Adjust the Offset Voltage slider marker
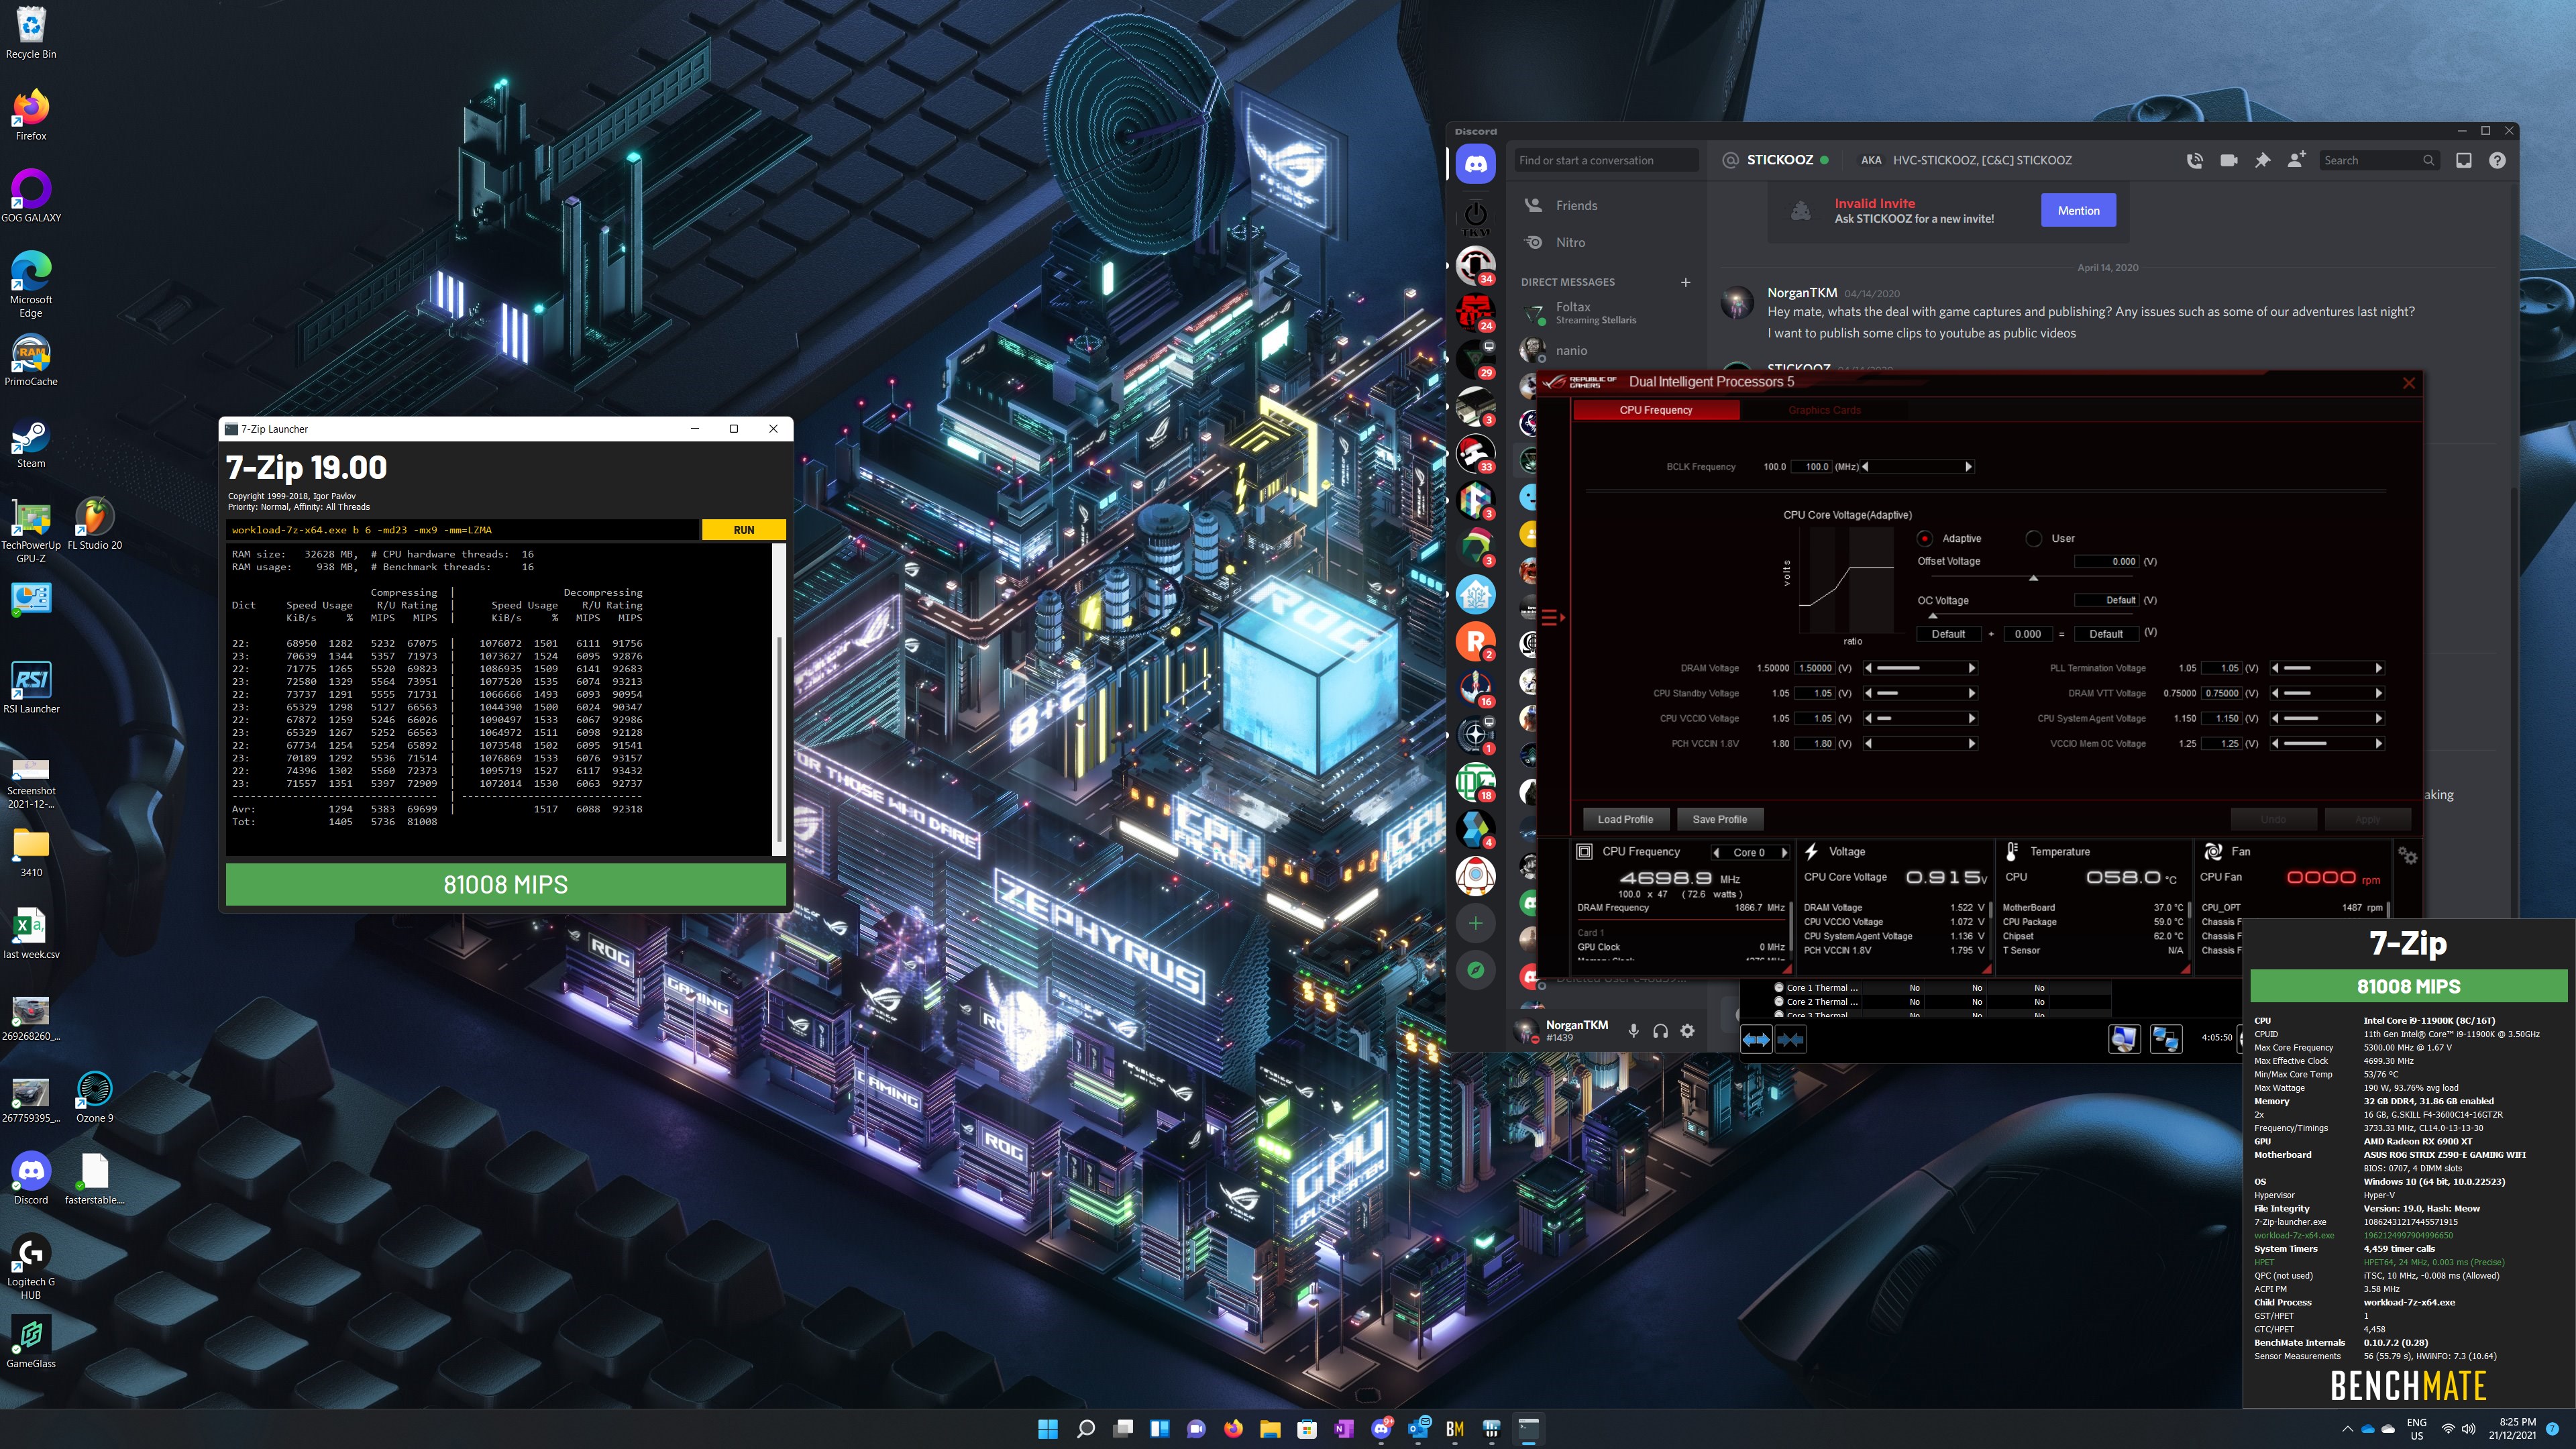The height and width of the screenshot is (1449, 2576). pyautogui.click(x=2033, y=578)
